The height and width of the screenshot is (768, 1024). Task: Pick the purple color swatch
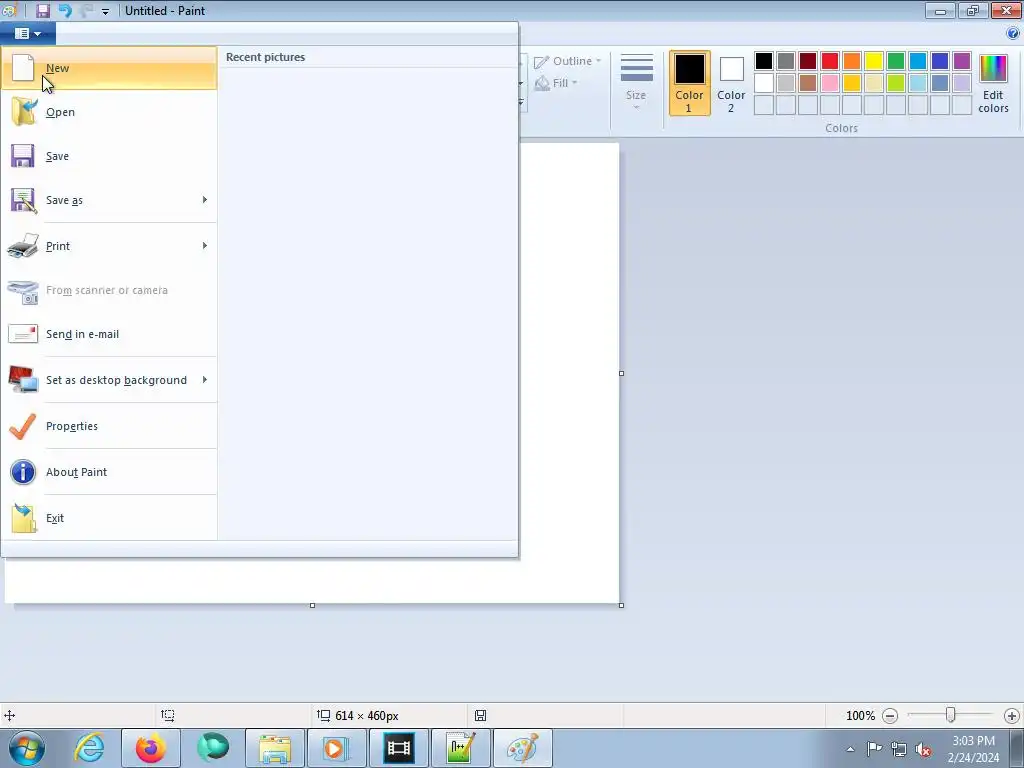click(x=962, y=61)
